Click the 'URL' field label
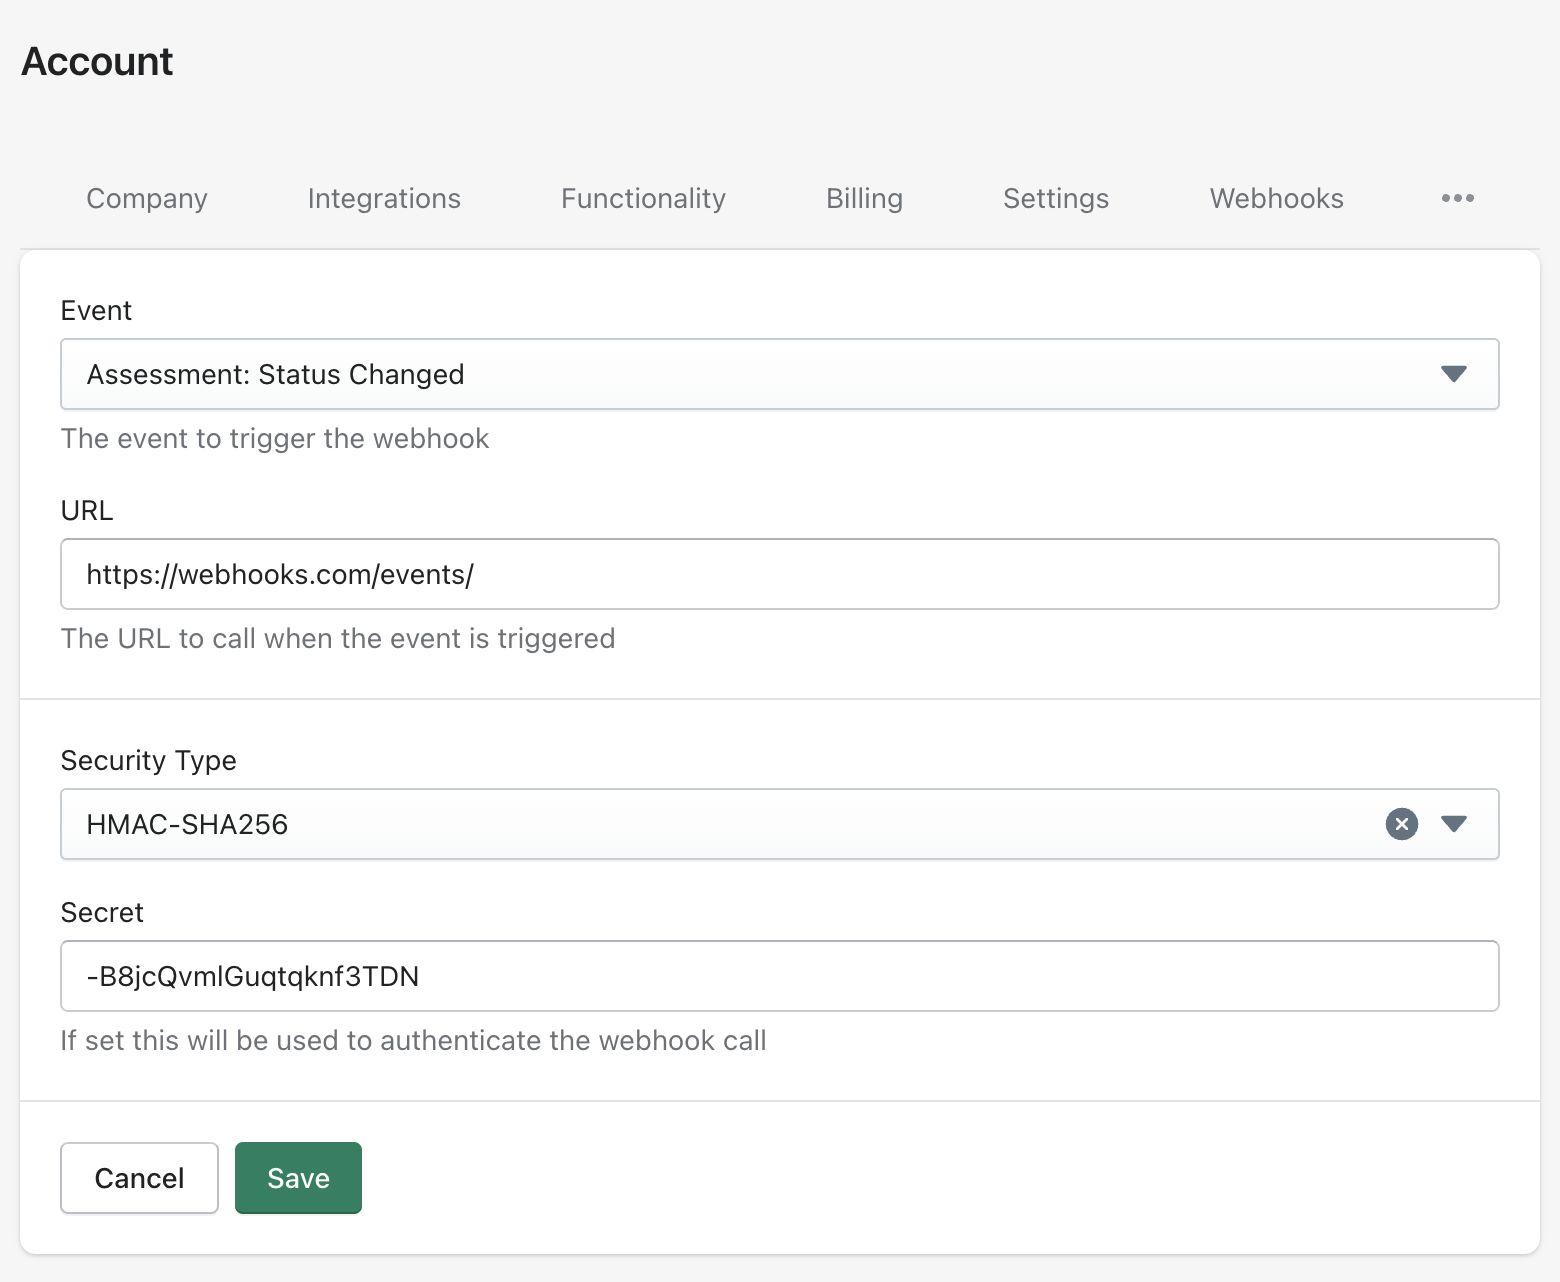The width and height of the screenshot is (1560, 1282). [x=87, y=511]
